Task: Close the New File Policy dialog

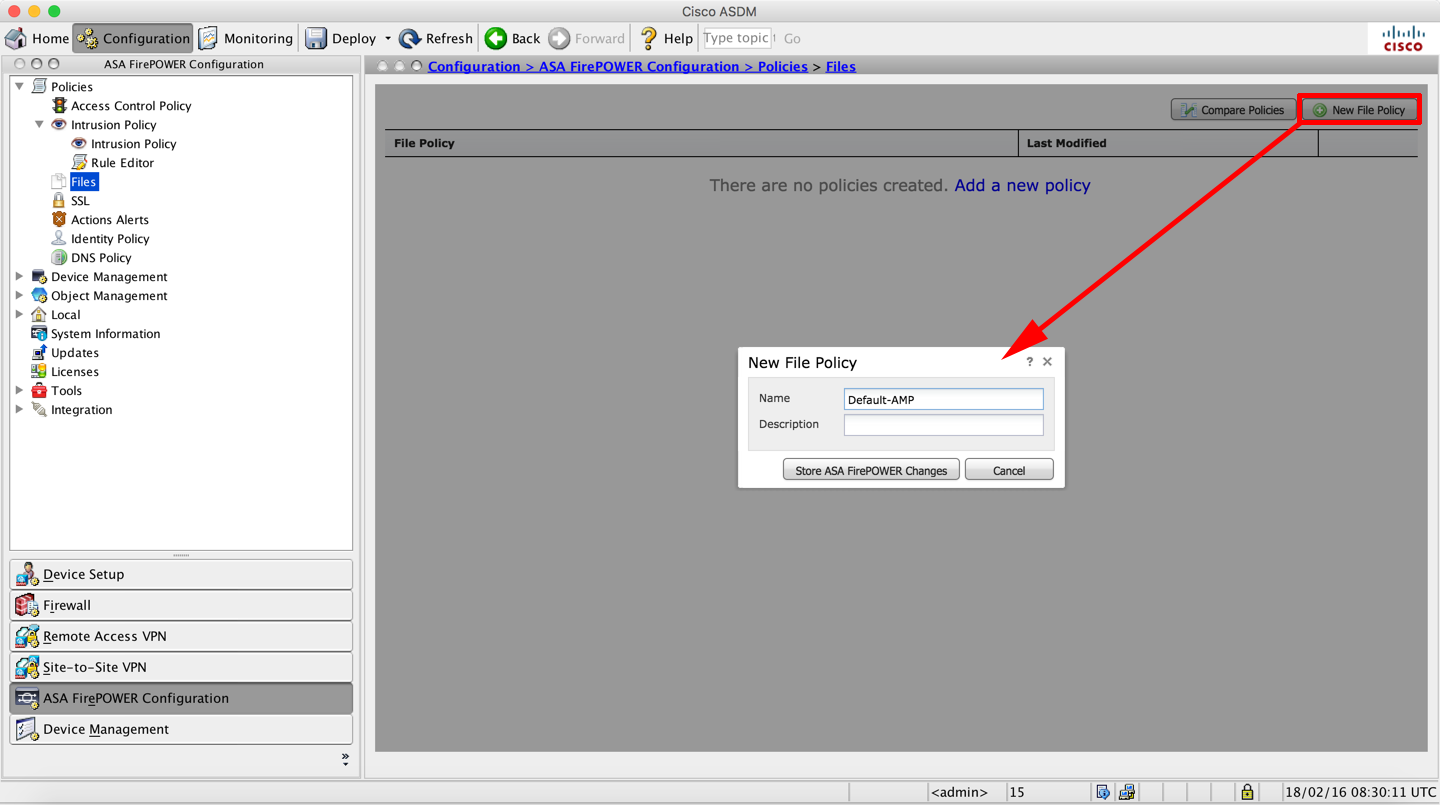Action: point(1047,362)
